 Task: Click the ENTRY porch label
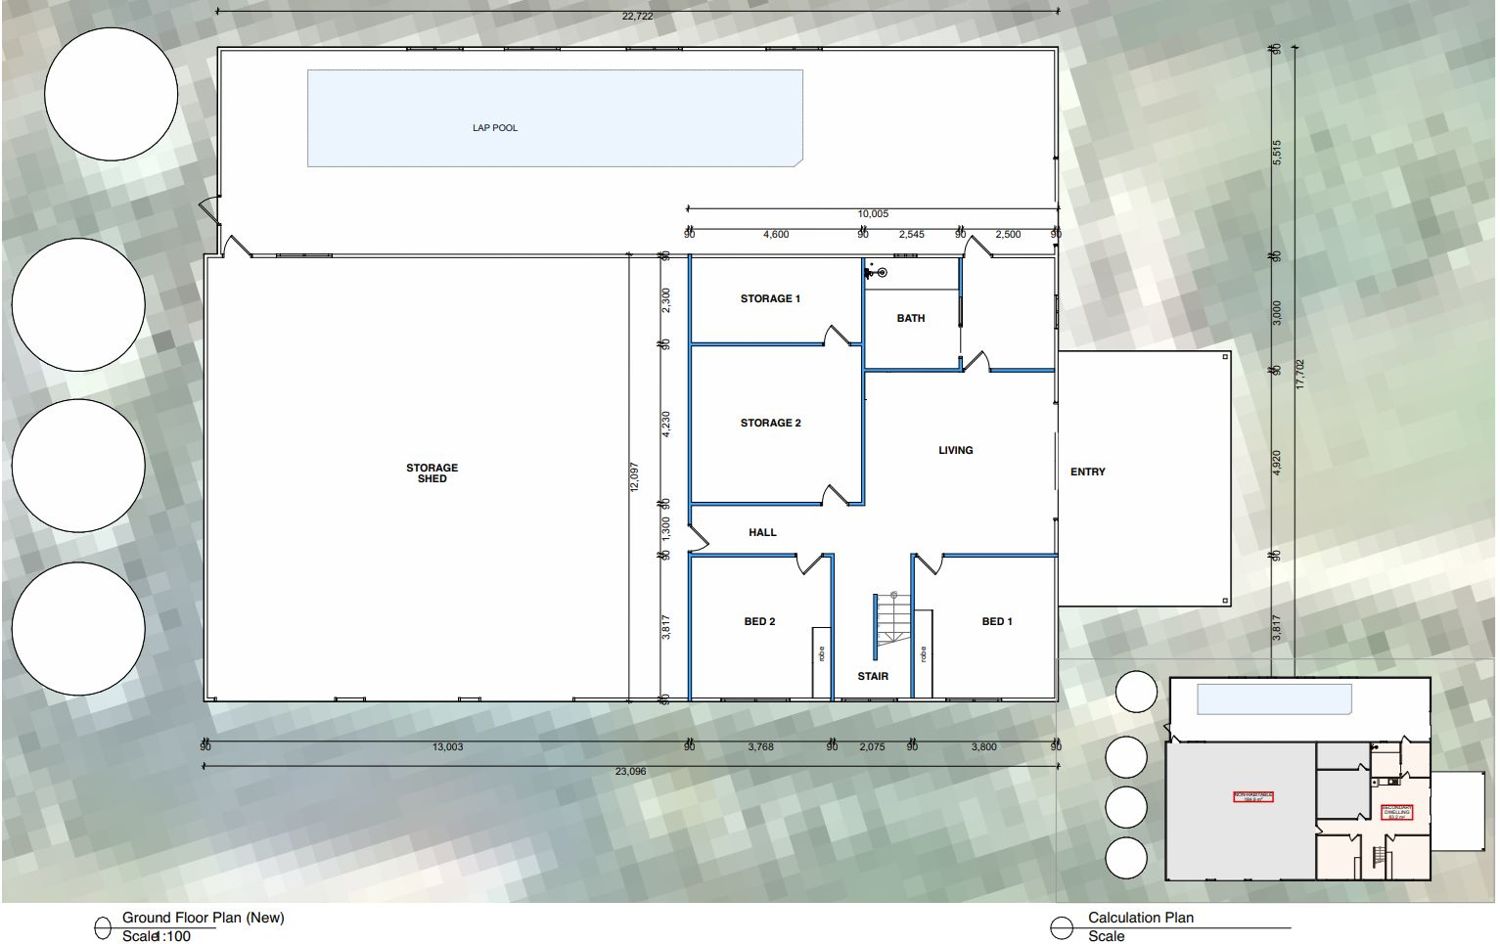1088,472
